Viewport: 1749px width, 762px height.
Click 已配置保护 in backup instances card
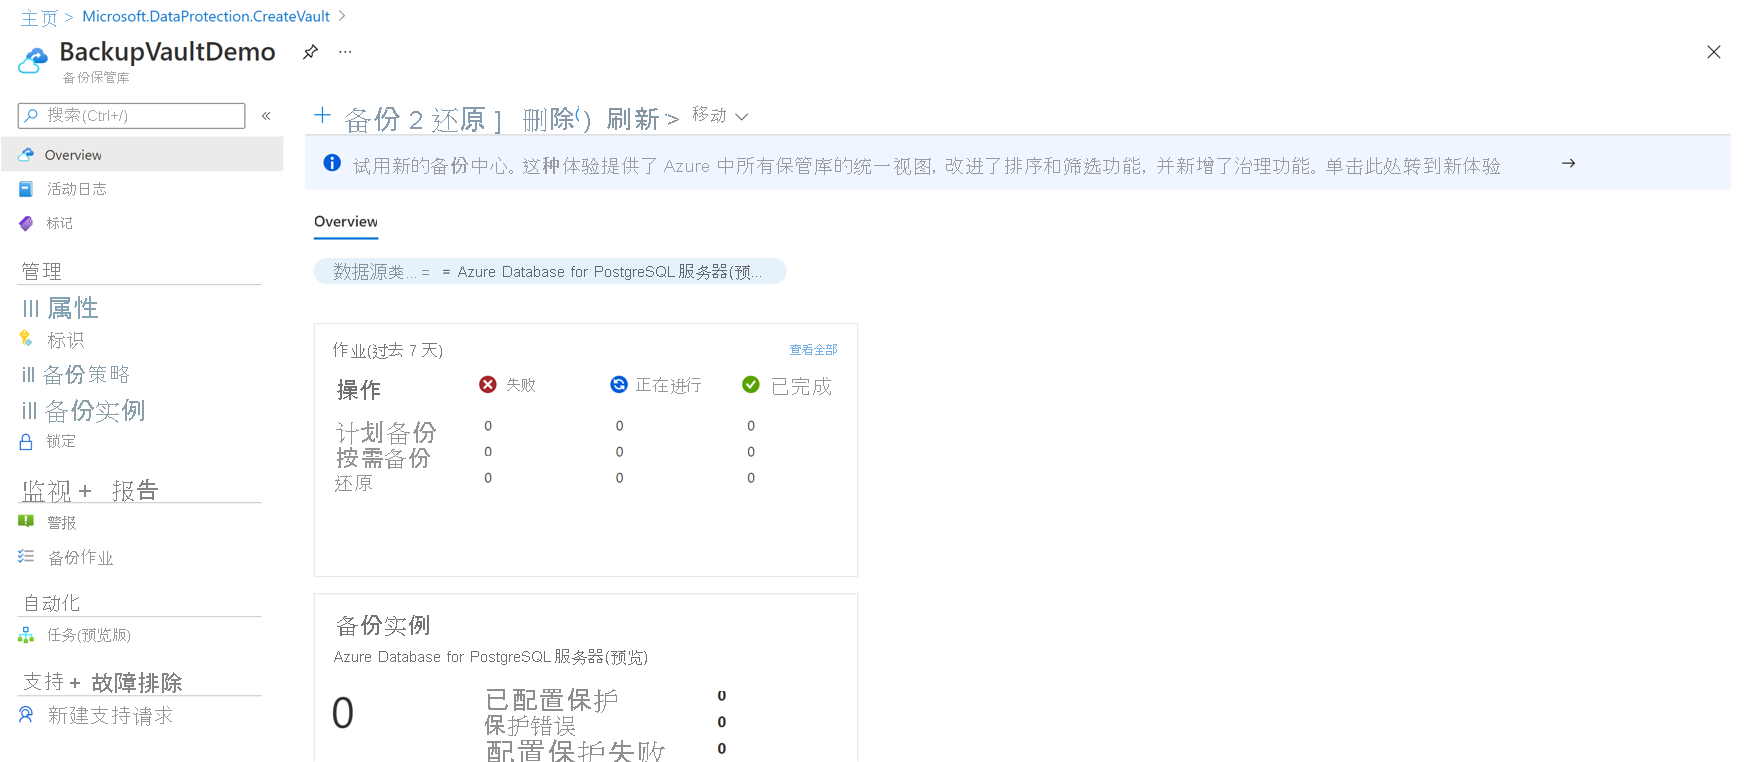(x=551, y=700)
